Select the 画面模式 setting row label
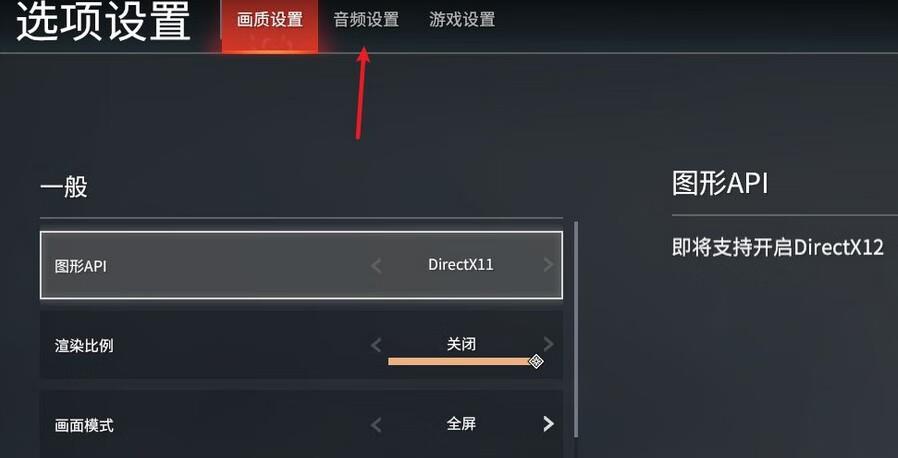This screenshot has width=898, height=458. [x=84, y=425]
